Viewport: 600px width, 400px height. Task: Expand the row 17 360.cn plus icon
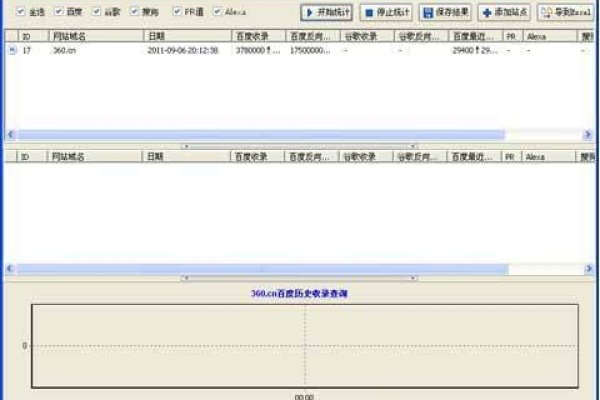coord(12,50)
